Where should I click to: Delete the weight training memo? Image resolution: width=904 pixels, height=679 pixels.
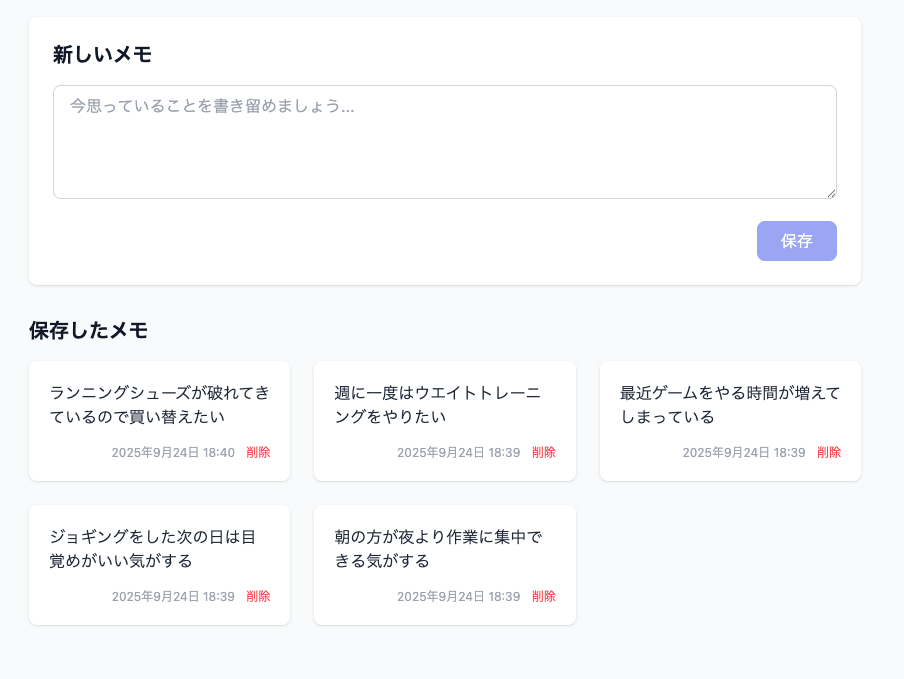click(544, 452)
